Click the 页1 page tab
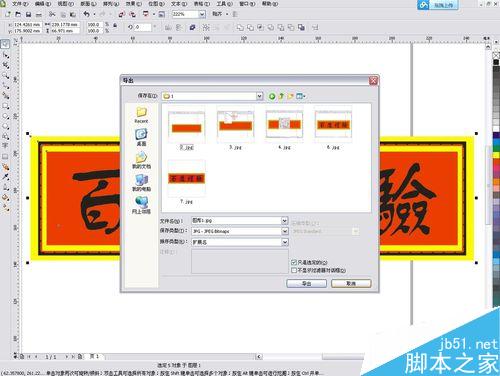Viewport: 500px width, 376px height. point(95,356)
